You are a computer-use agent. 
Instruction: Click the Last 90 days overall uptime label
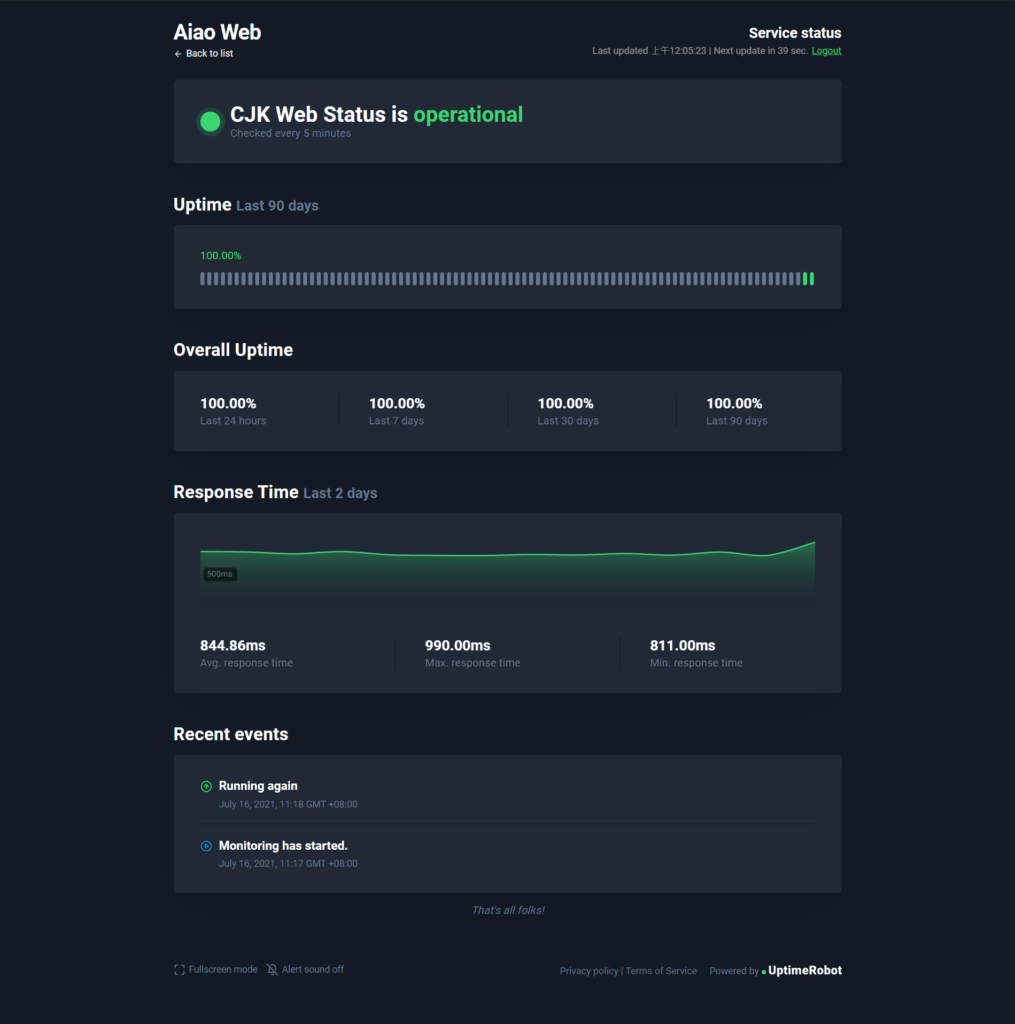736,421
